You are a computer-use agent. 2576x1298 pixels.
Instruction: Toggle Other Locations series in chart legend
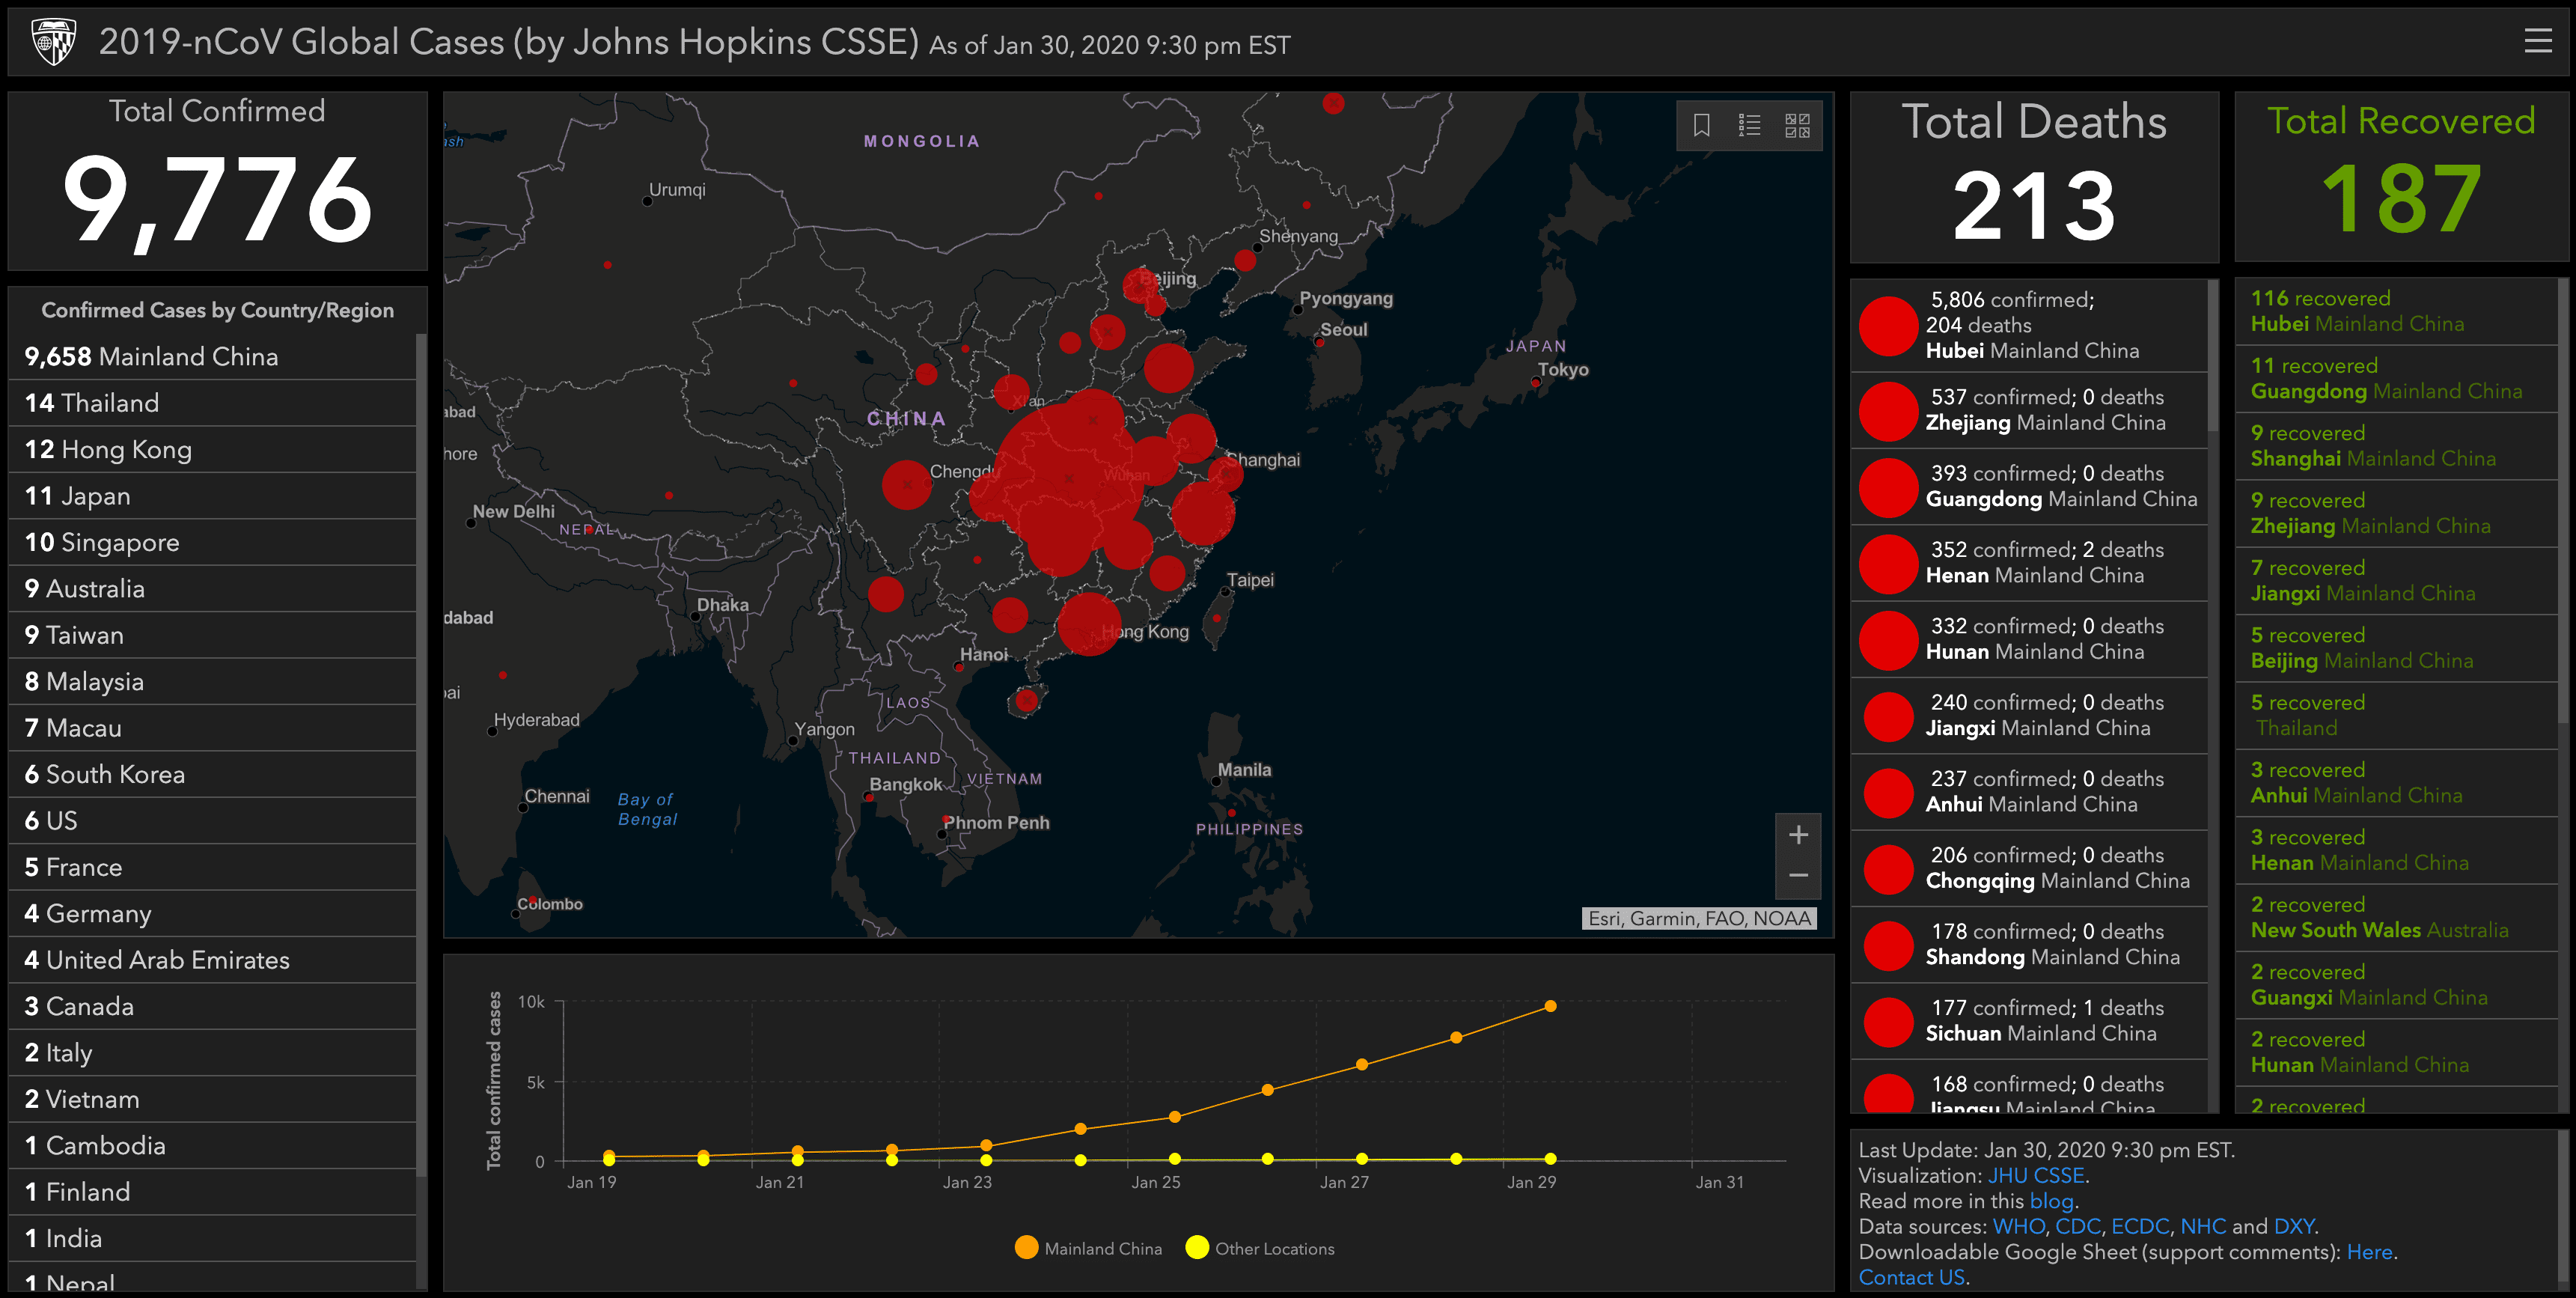tap(1260, 1248)
